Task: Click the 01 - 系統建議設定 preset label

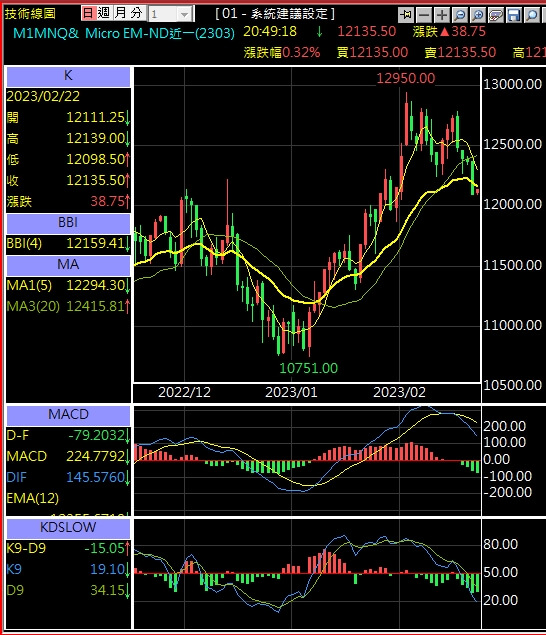Action: [275, 14]
